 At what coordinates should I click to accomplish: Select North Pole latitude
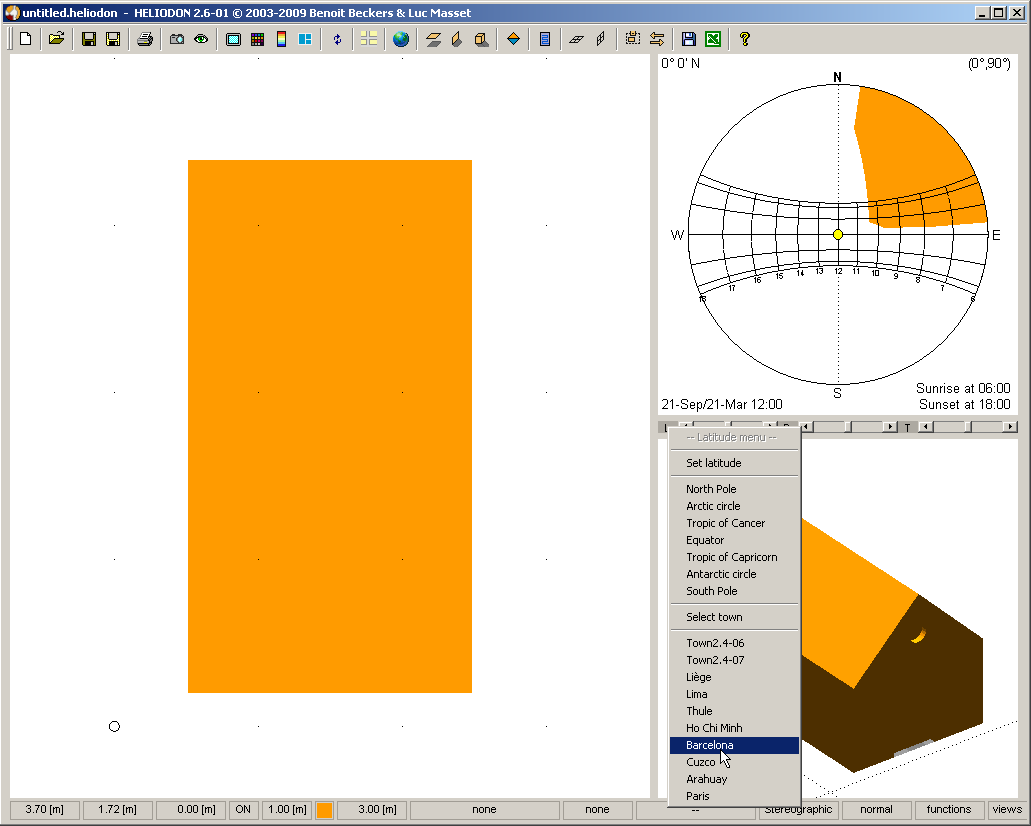click(734, 489)
